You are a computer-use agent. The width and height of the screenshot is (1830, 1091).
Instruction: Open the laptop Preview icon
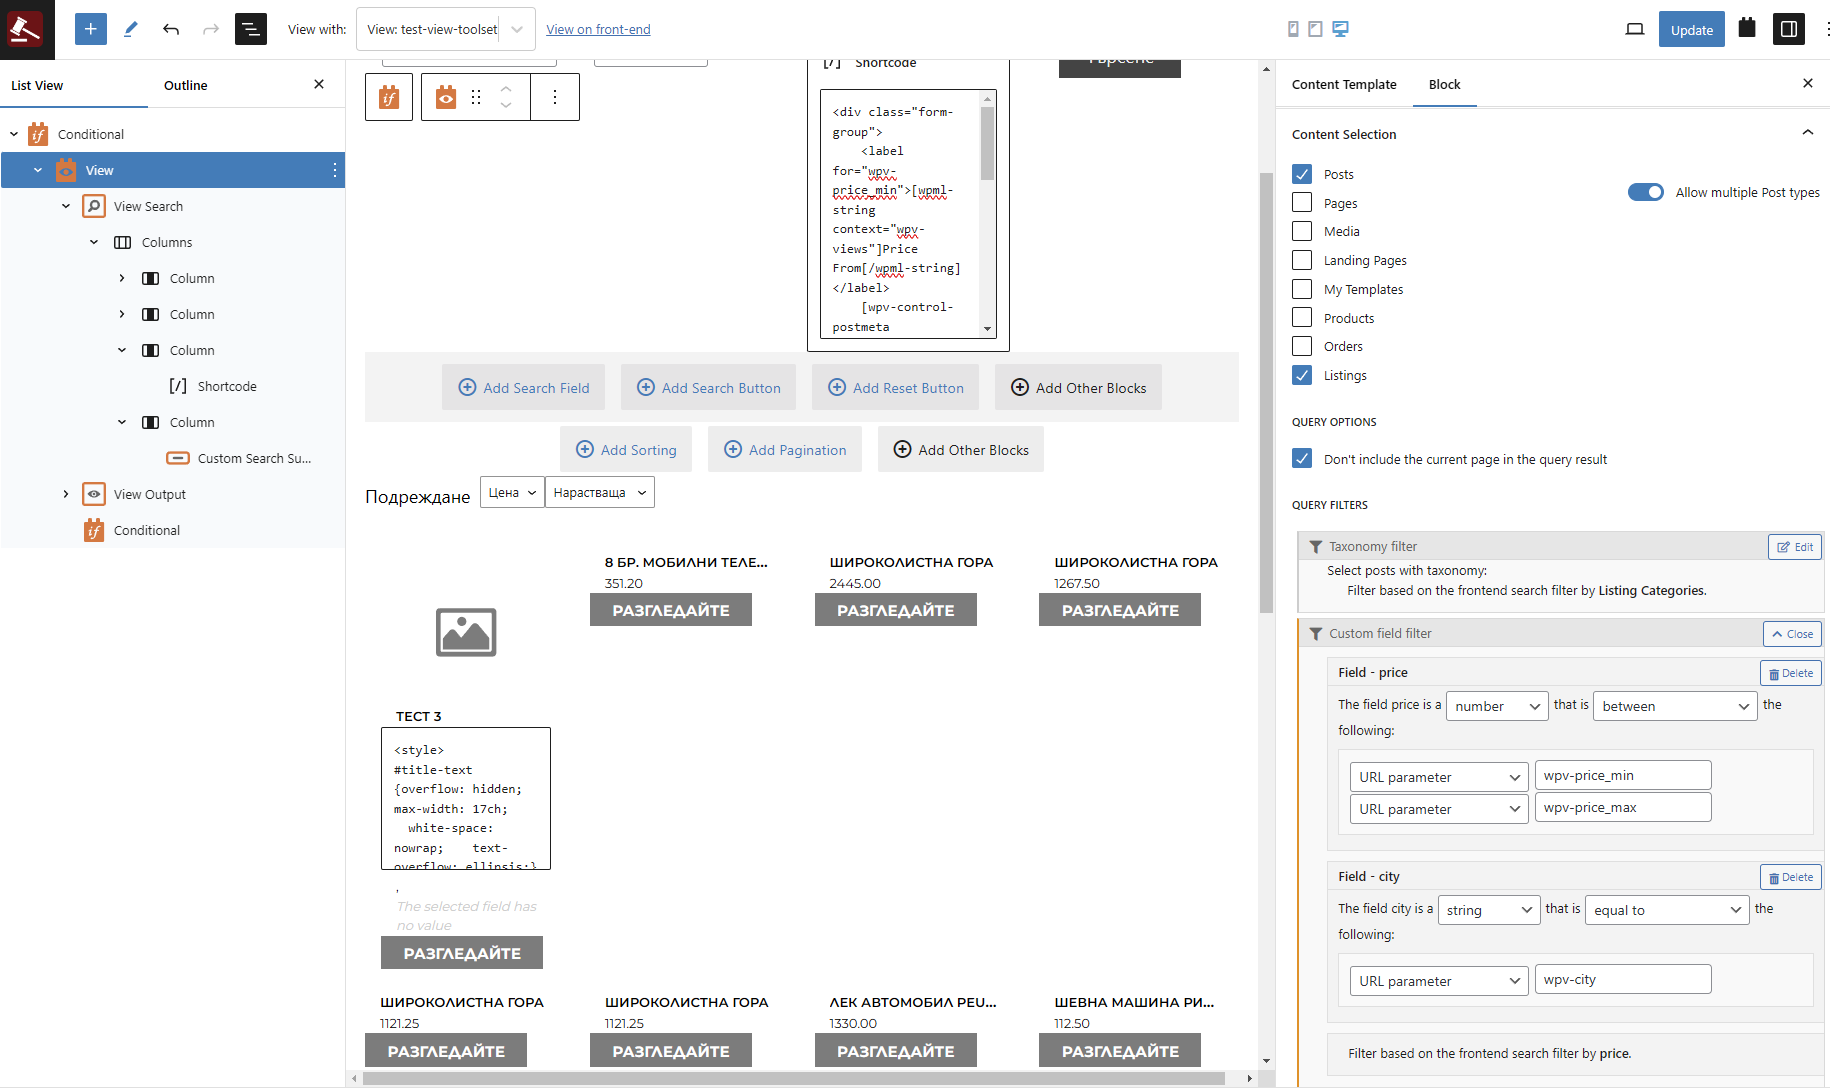[x=1635, y=29]
